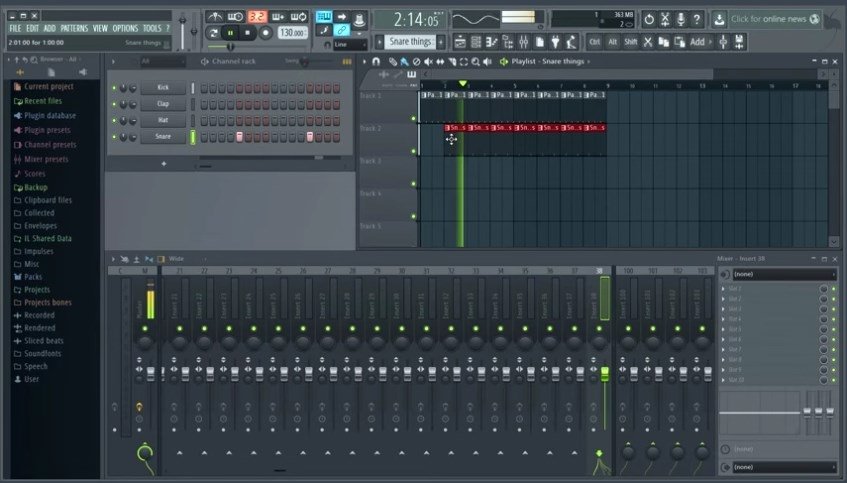Open the FILE menu
Viewport: 847px width, 483px height.
coord(16,28)
